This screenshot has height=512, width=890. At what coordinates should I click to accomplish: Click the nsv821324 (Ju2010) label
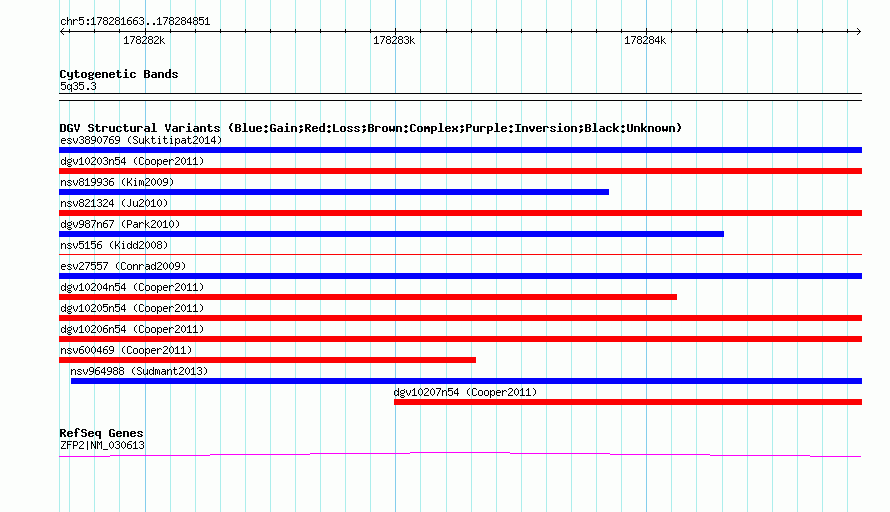coord(114,203)
